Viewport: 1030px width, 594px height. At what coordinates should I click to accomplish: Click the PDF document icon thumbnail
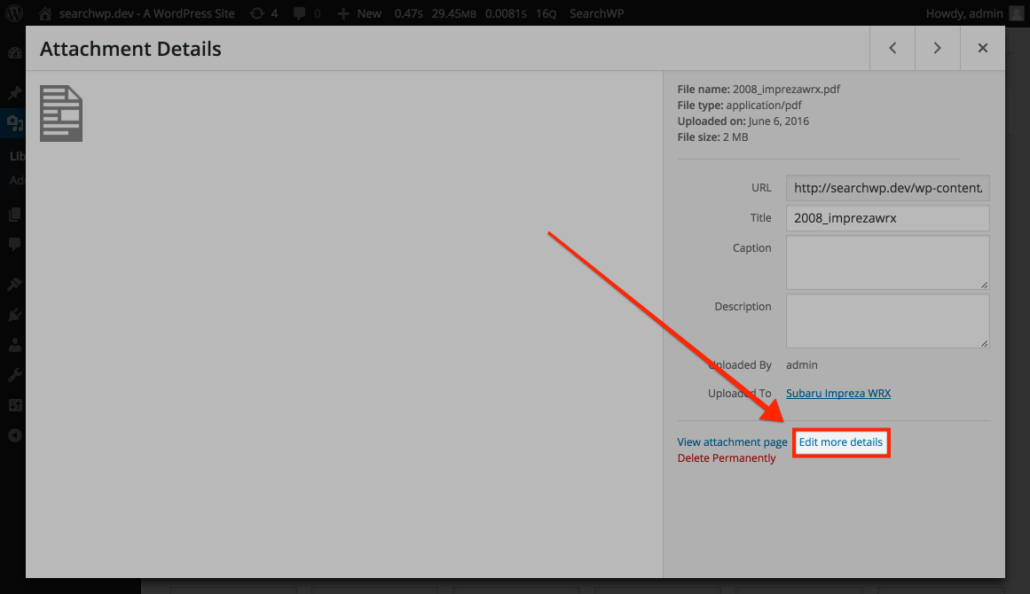click(x=61, y=113)
